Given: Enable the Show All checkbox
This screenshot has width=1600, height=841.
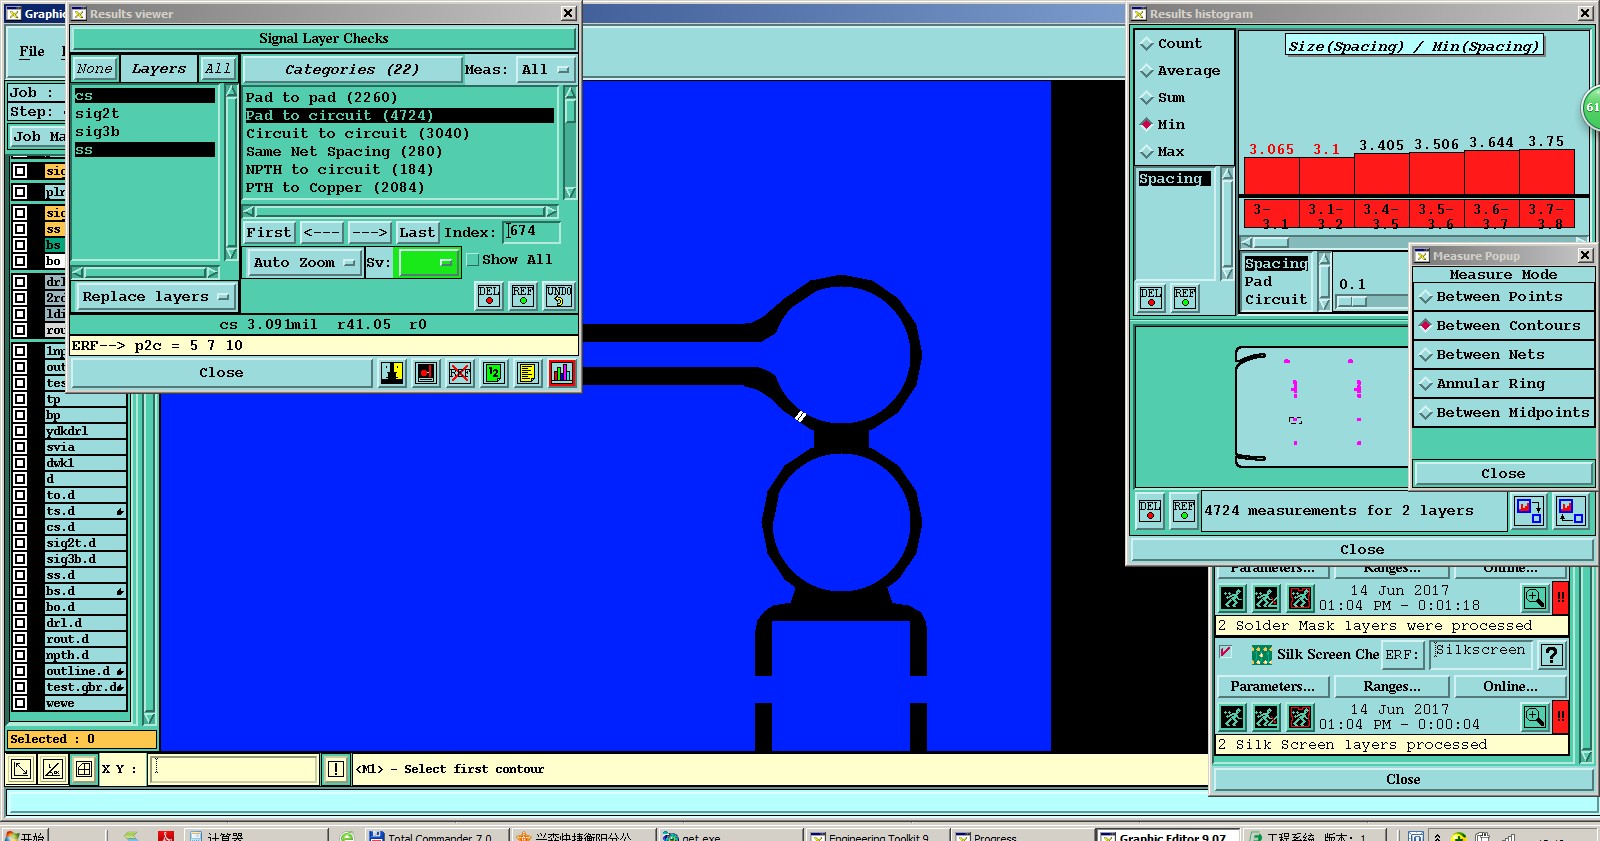Looking at the screenshot, I should click(x=473, y=260).
